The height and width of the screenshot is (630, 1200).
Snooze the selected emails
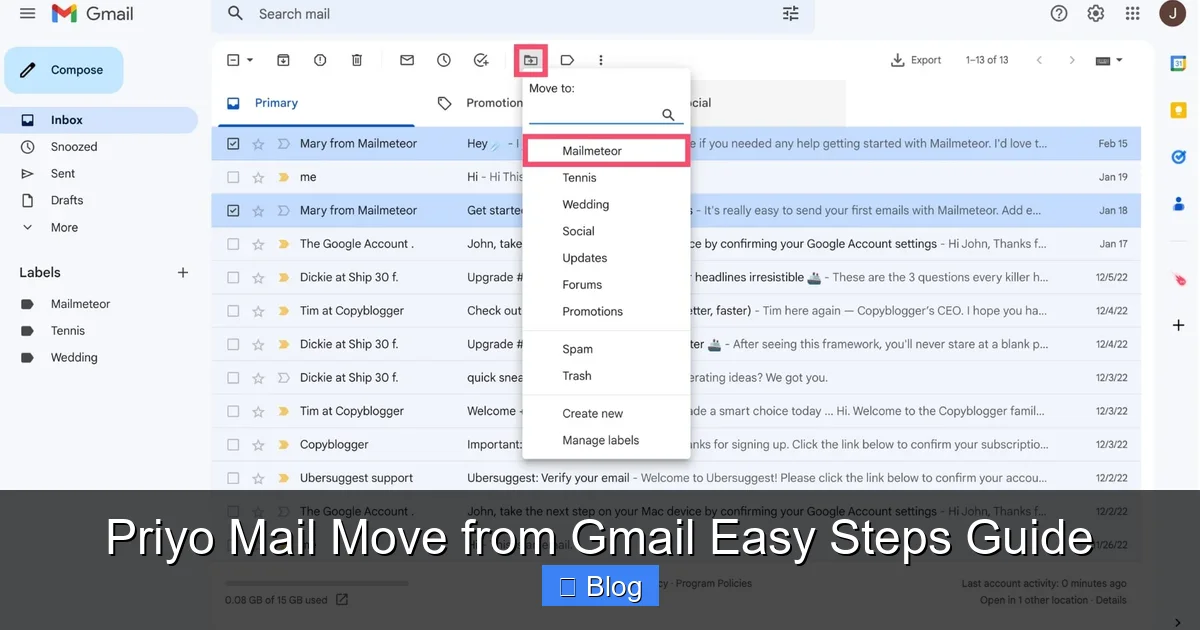coord(443,60)
